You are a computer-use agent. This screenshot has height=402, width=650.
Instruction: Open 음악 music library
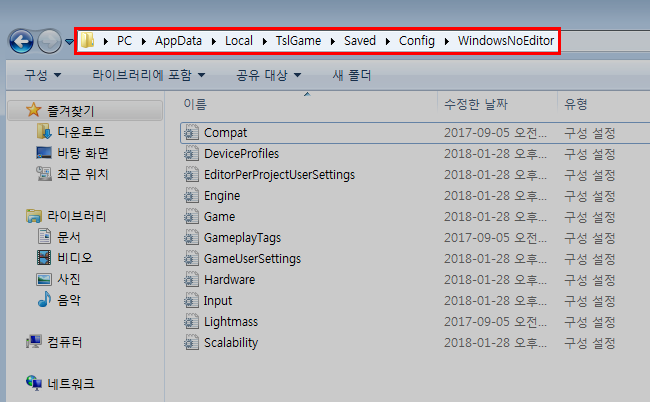pyautogui.click(x=69, y=300)
